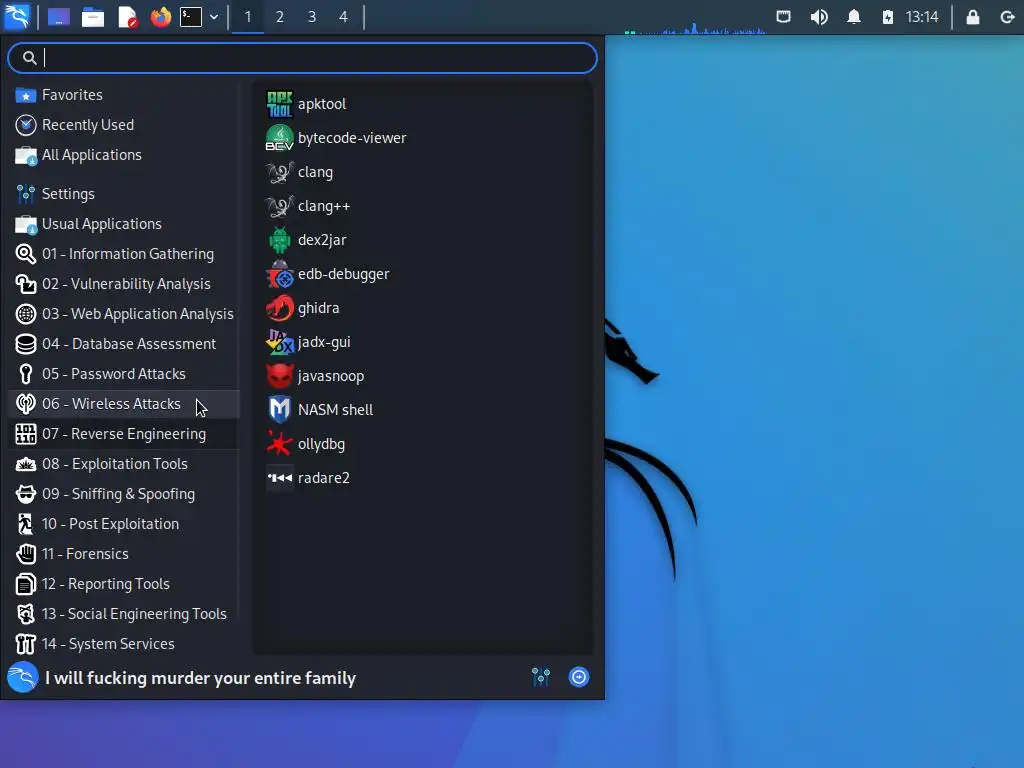This screenshot has height=768, width=1024.
Task: Launch ollydbg
Action: pyautogui.click(x=423, y=443)
